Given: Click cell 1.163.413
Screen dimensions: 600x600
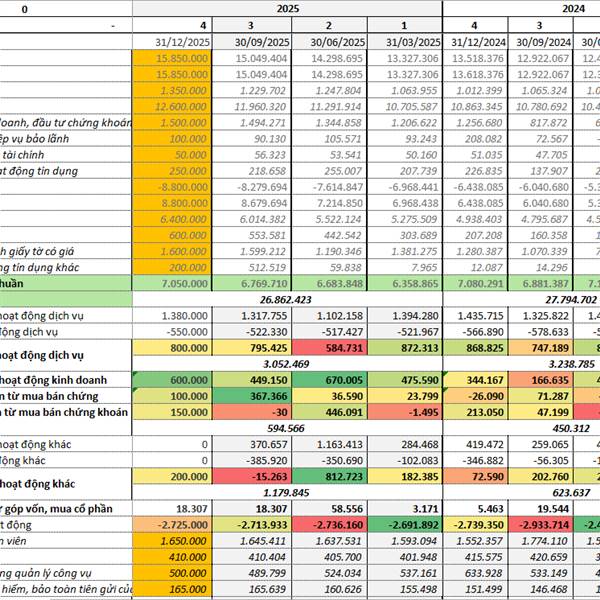Looking at the screenshot, I should (x=329, y=444).
